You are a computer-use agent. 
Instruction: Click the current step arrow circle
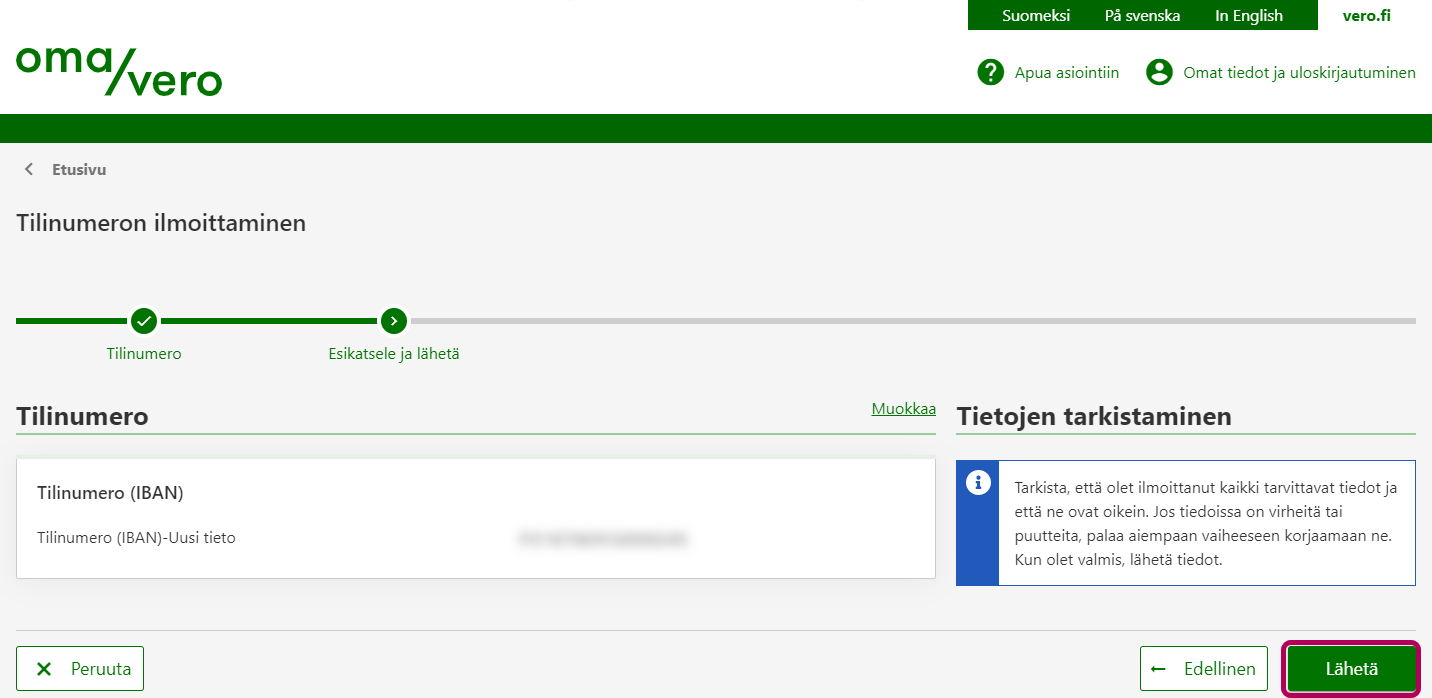point(394,321)
